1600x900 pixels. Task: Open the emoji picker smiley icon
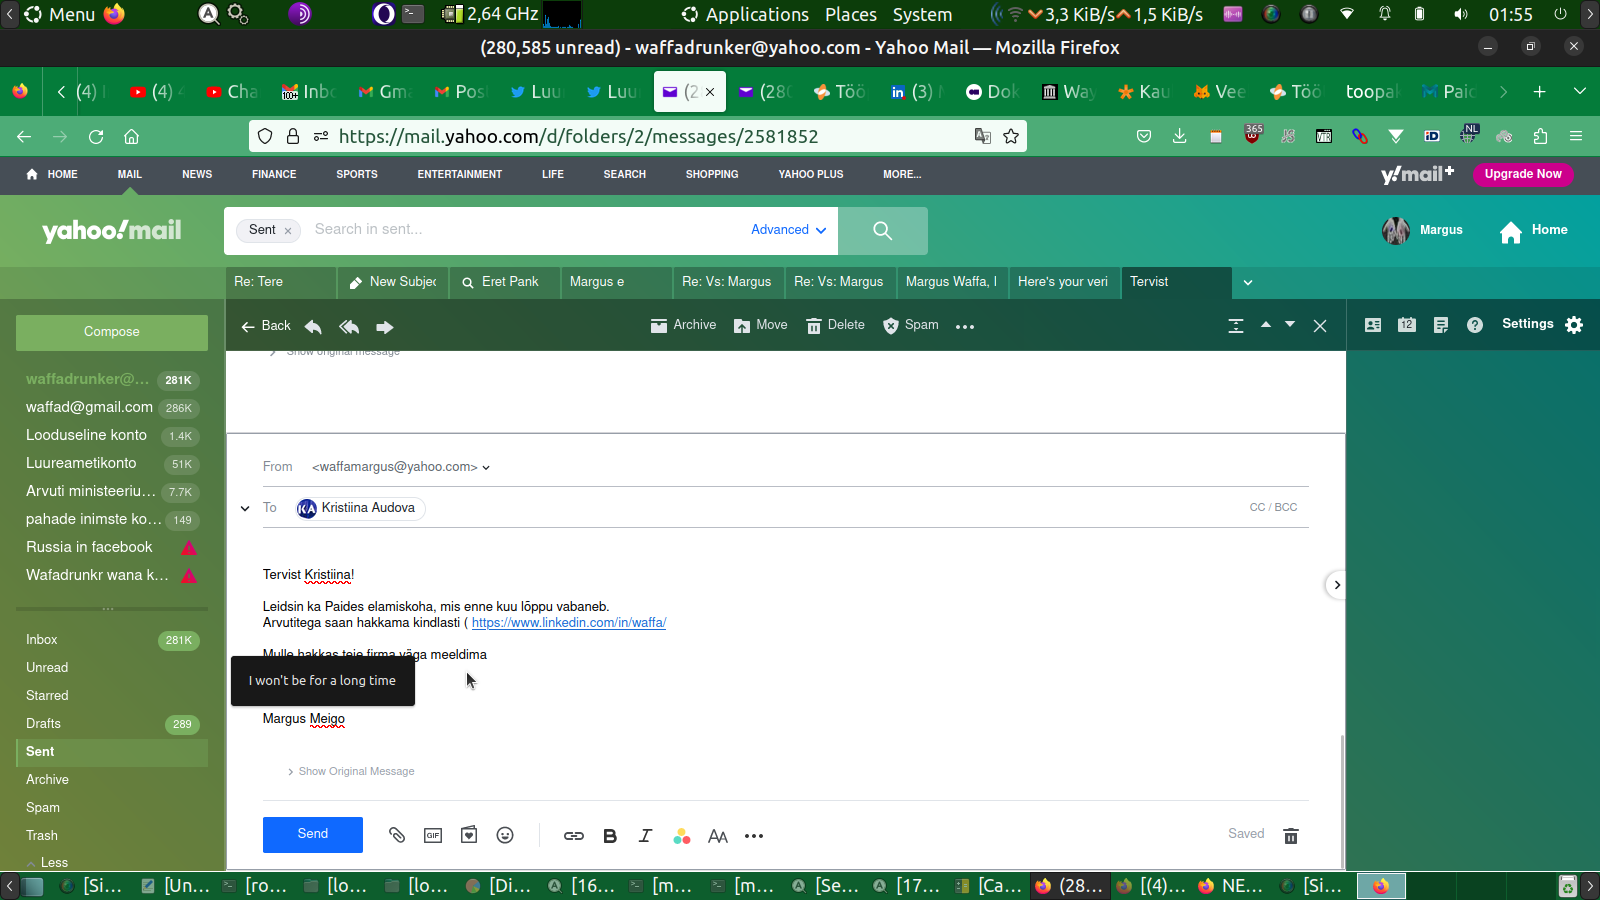point(505,835)
